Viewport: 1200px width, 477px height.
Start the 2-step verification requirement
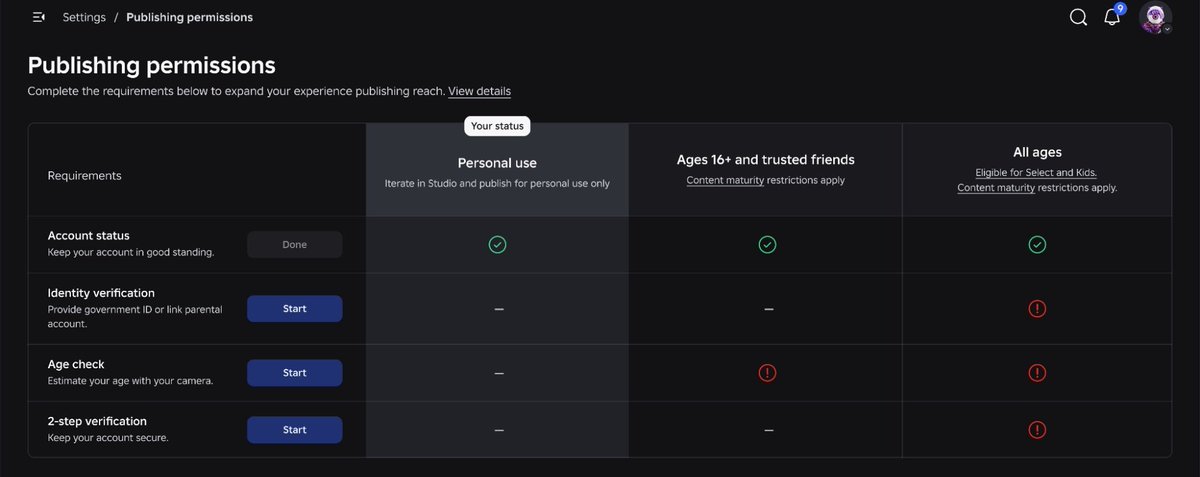click(295, 430)
